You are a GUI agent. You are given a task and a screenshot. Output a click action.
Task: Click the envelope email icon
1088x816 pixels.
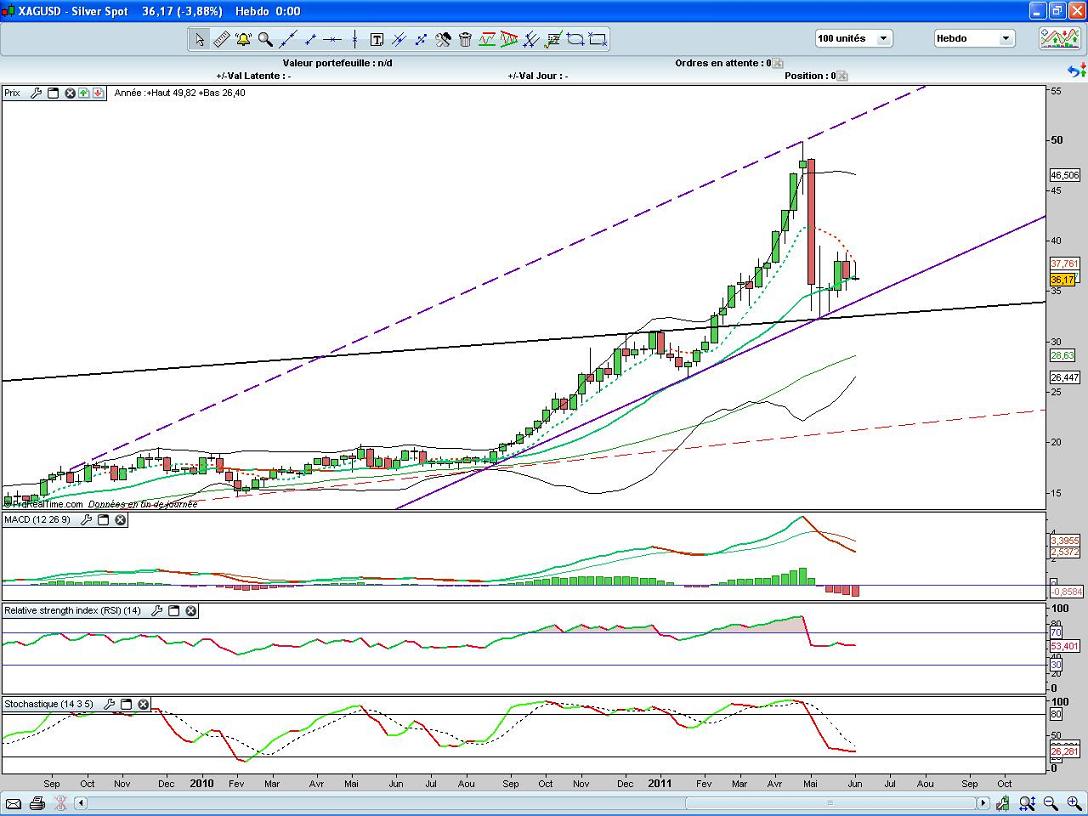[14, 803]
